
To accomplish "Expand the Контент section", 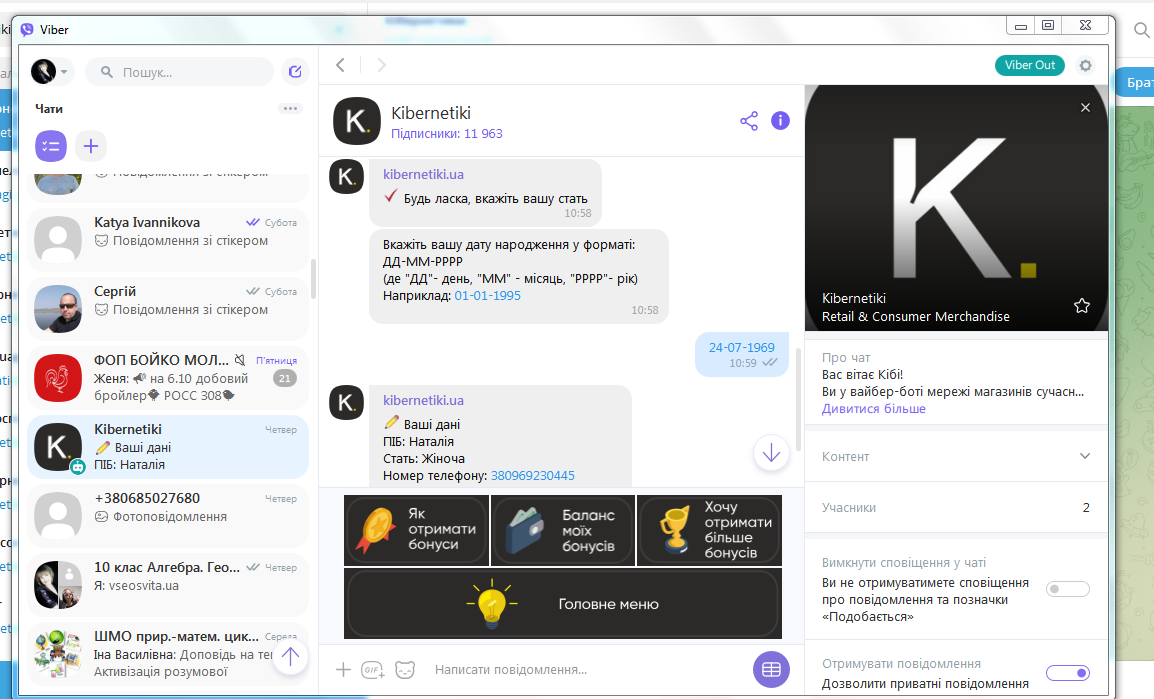I will point(956,456).
